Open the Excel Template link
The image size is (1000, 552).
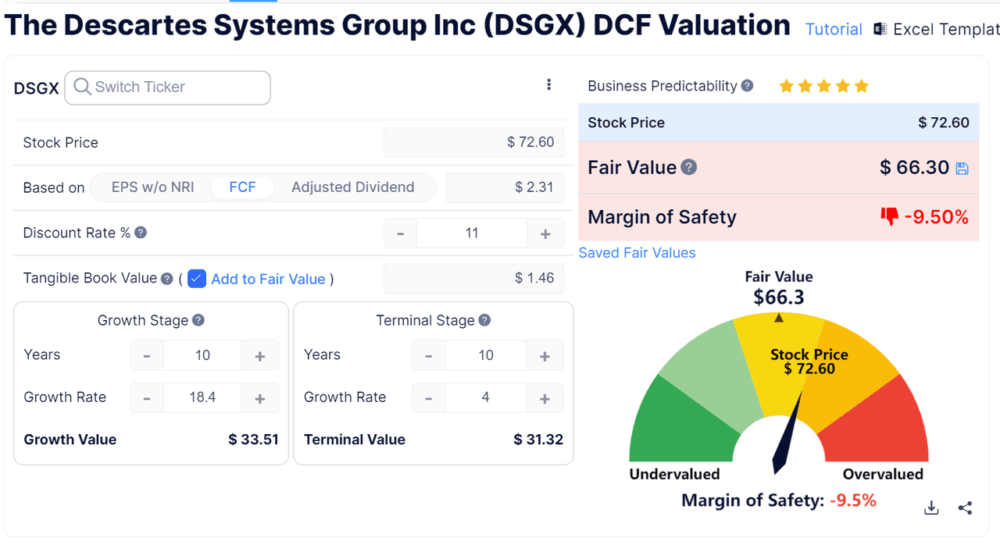946,29
